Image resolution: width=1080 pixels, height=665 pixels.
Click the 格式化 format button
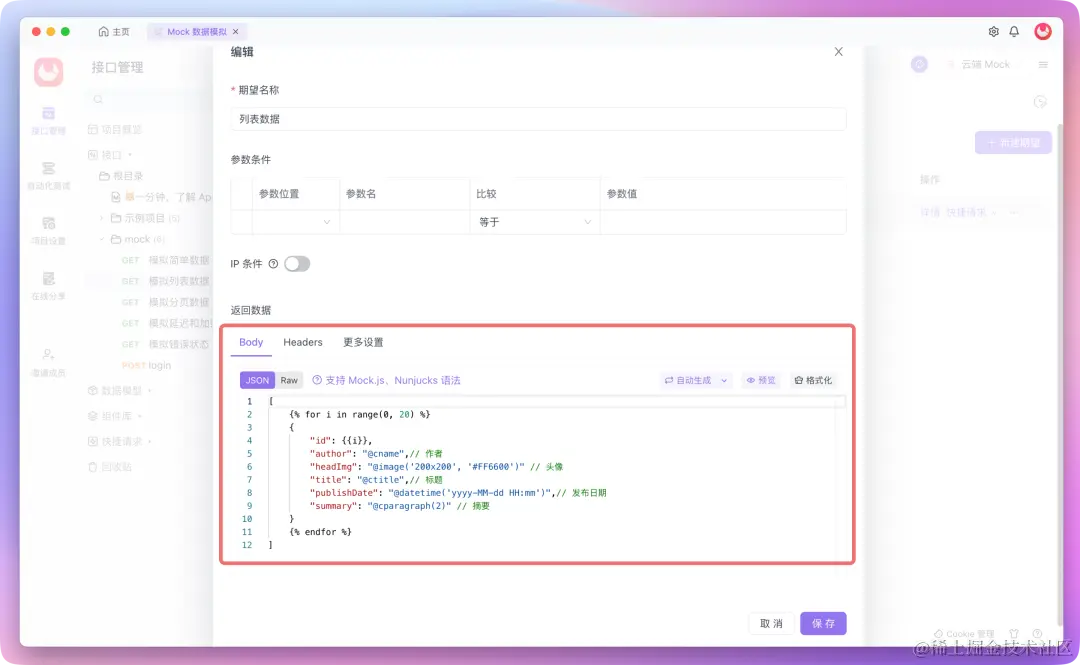click(x=813, y=380)
